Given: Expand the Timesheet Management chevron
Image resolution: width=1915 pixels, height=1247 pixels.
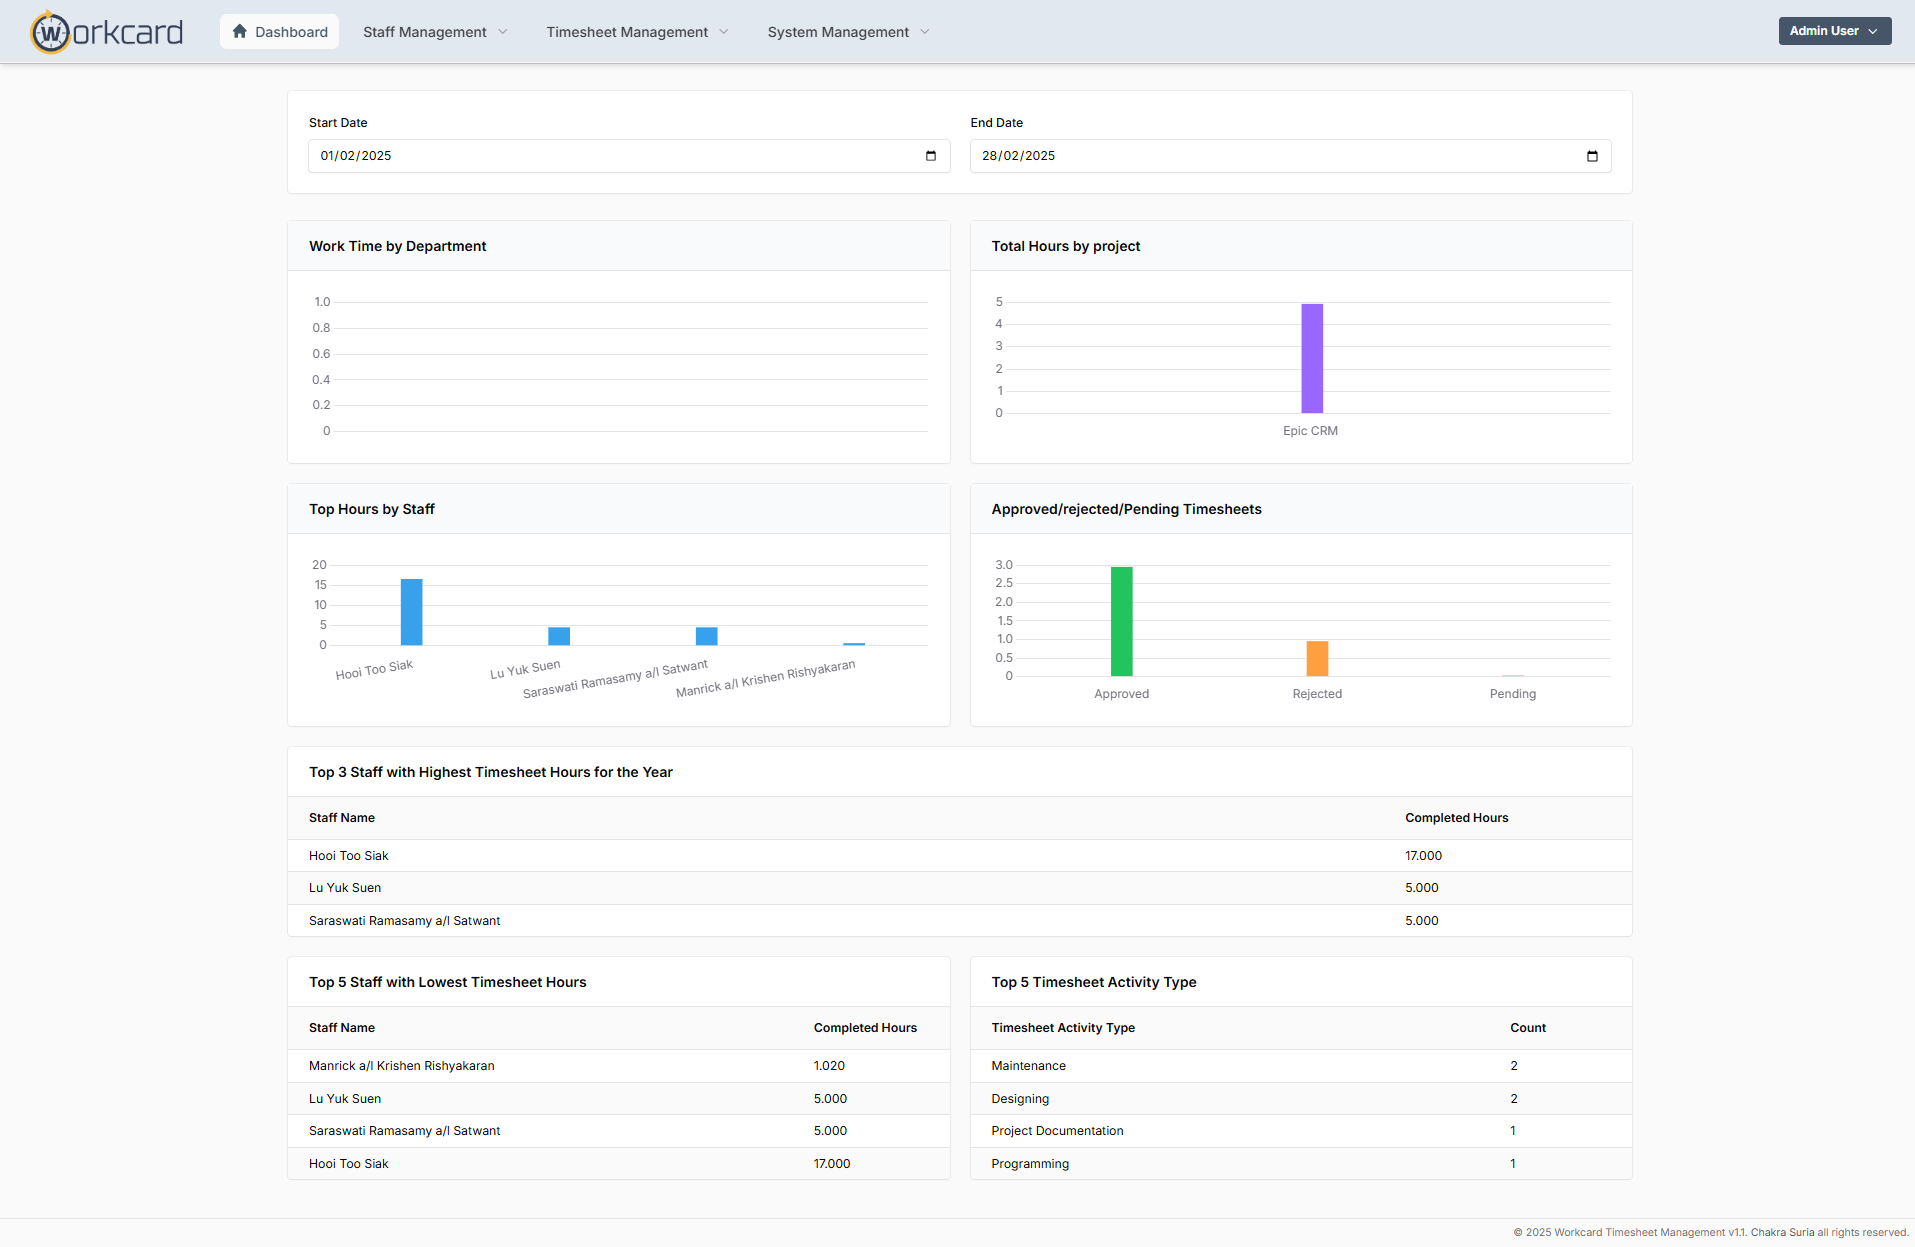Looking at the screenshot, I should pos(724,32).
